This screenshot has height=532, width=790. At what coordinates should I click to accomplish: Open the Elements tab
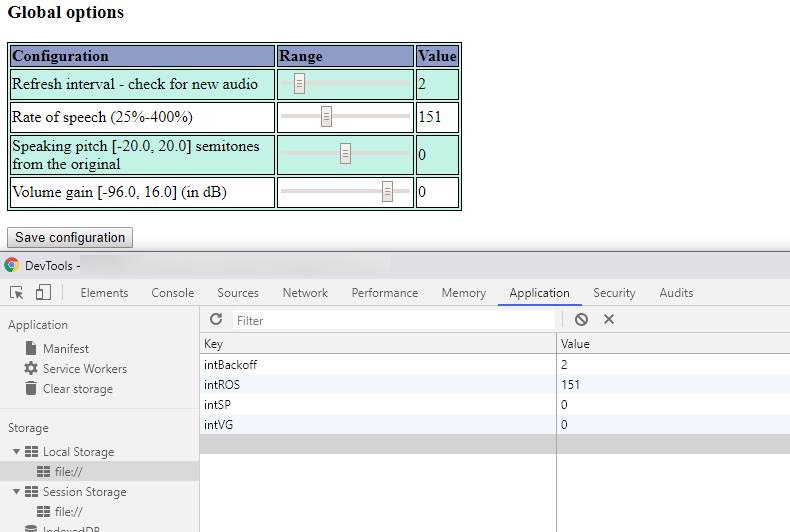click(104, 293)
